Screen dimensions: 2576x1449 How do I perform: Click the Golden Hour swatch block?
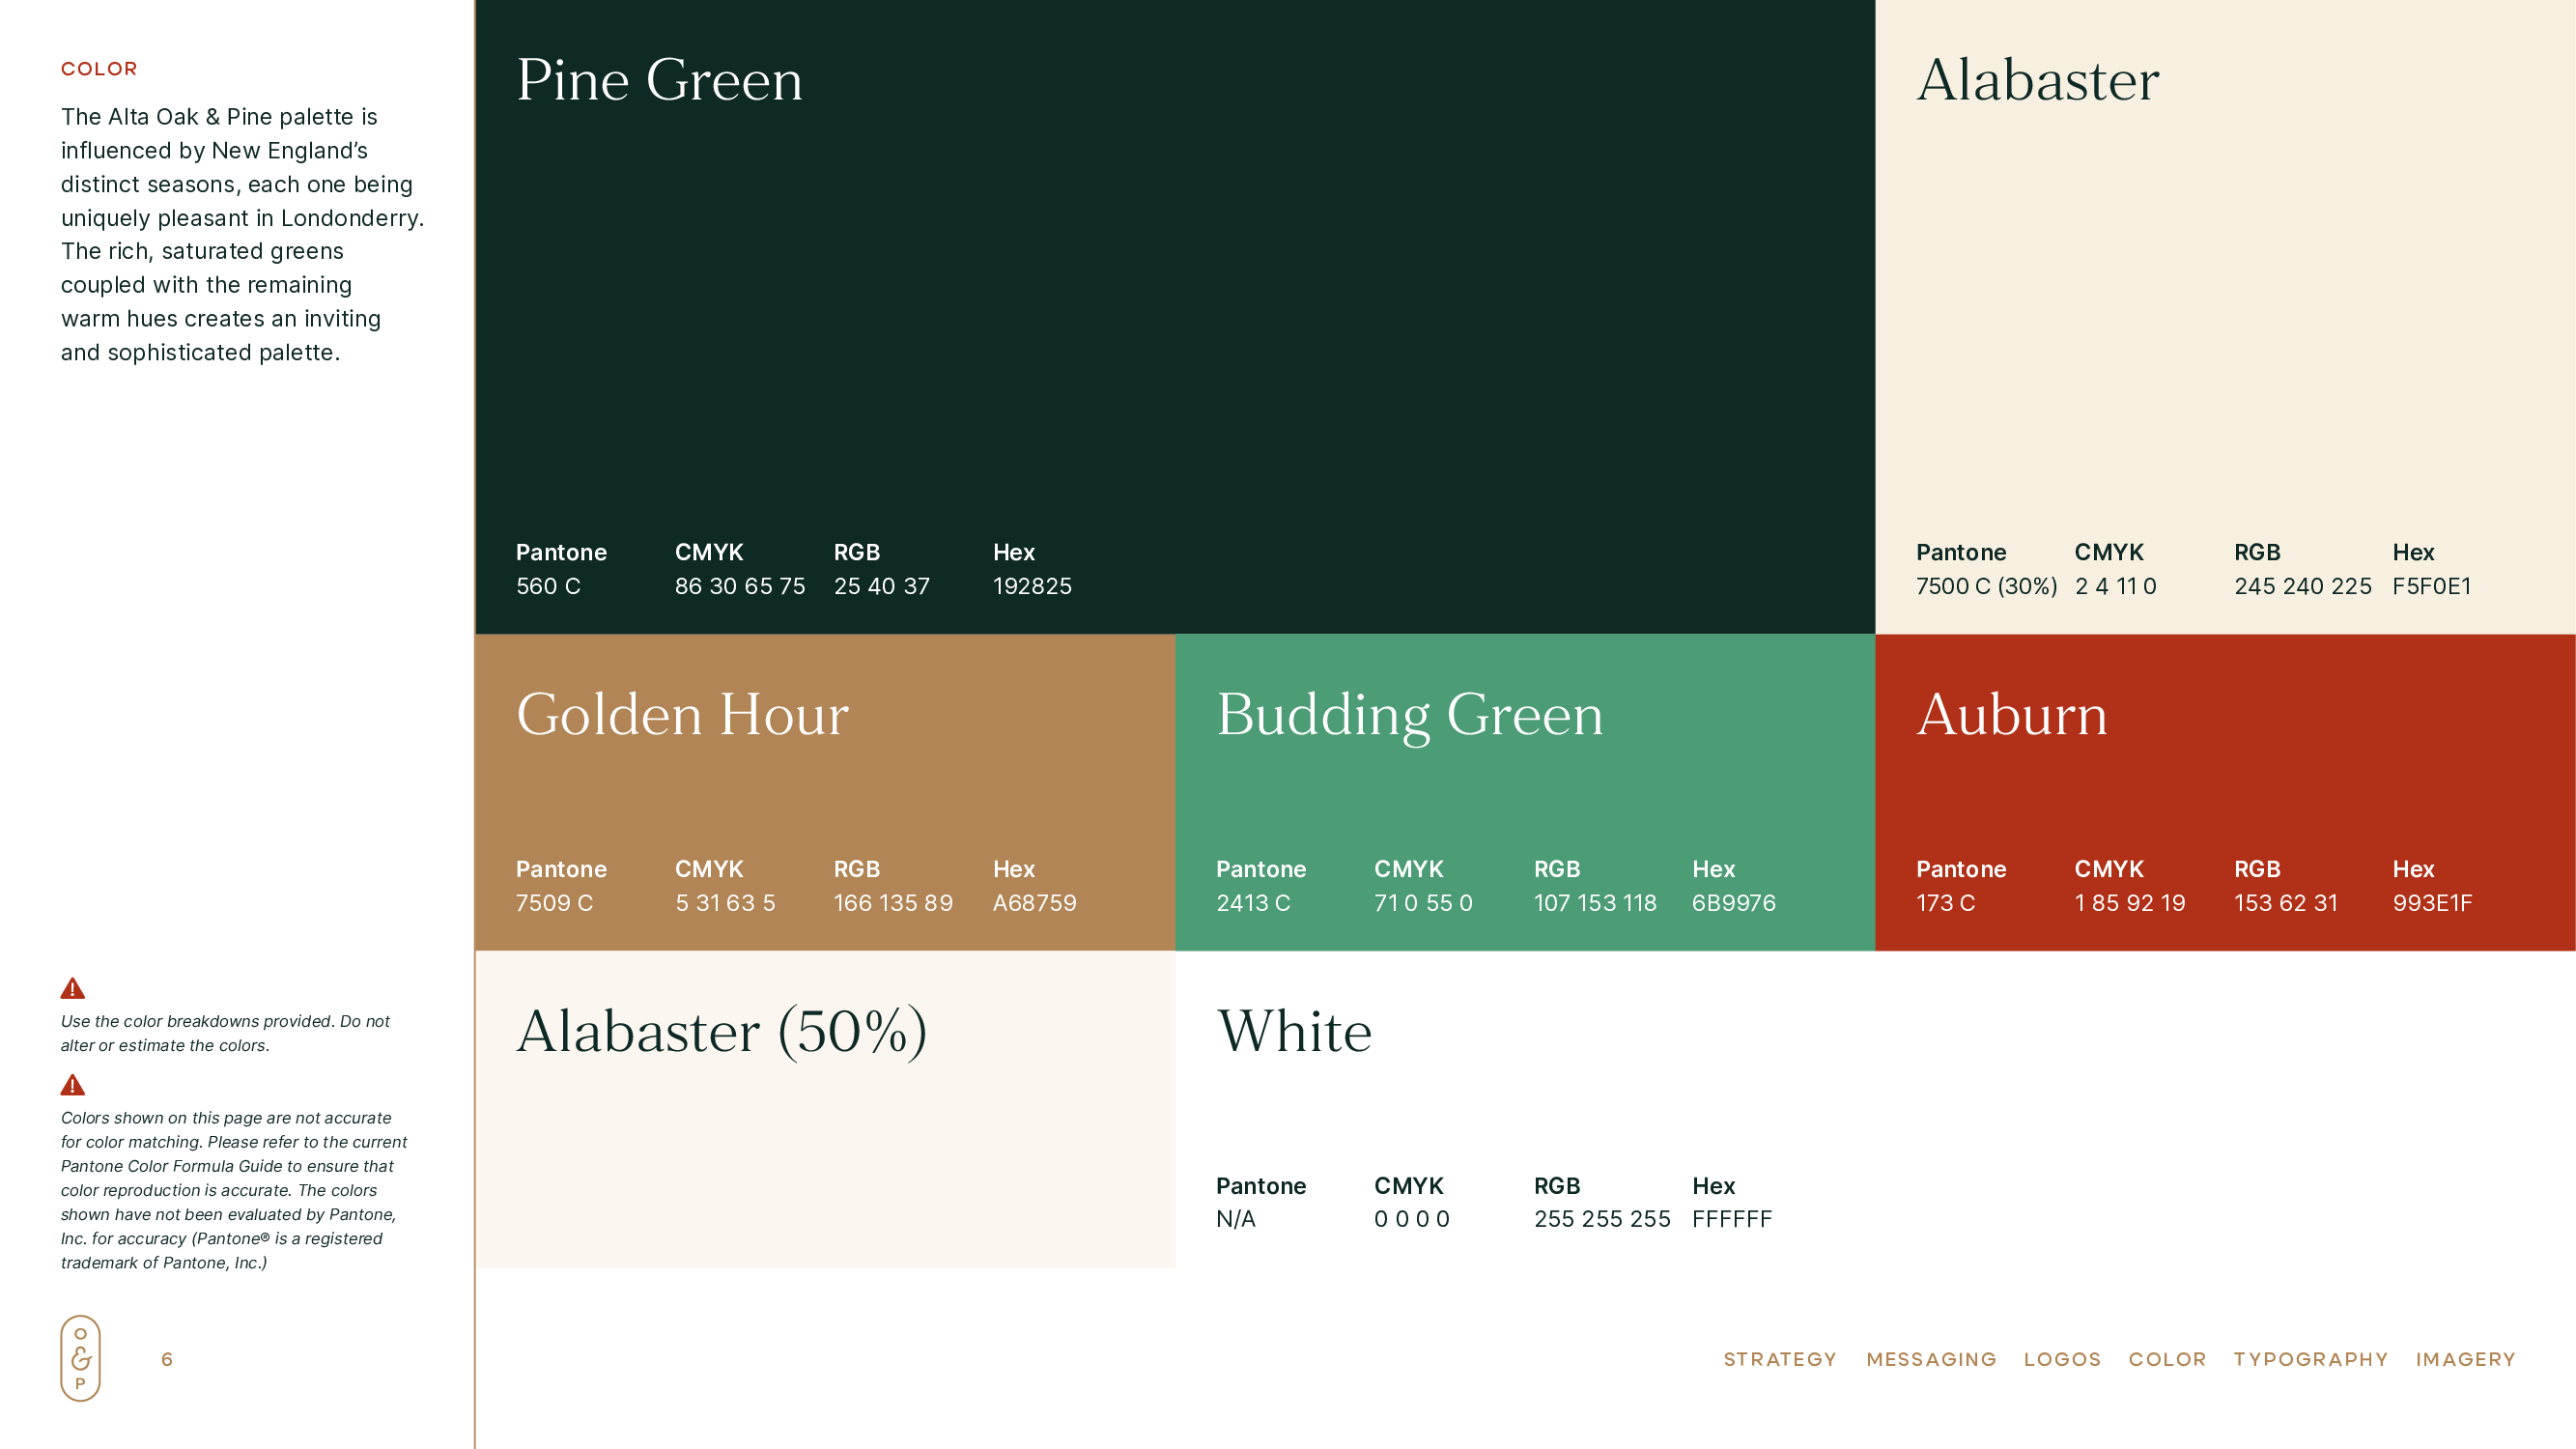(824, 790)
